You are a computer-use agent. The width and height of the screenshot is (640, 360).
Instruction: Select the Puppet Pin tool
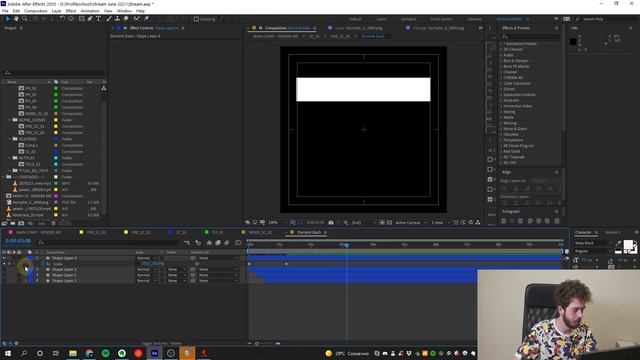click(146, 19)
